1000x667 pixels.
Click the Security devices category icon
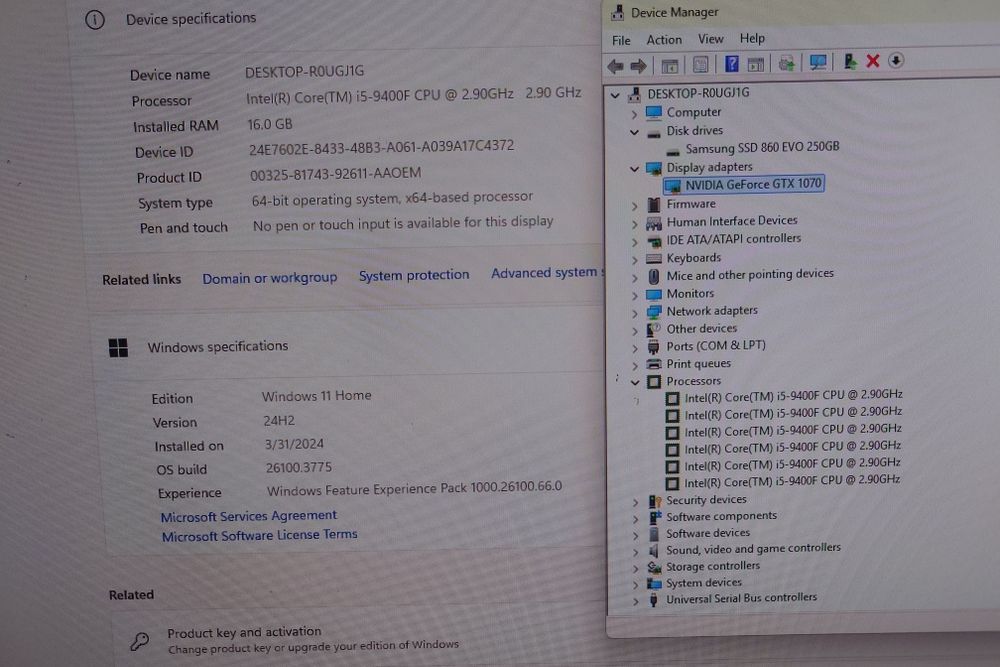pyautogui.click(x=654, y=501)
